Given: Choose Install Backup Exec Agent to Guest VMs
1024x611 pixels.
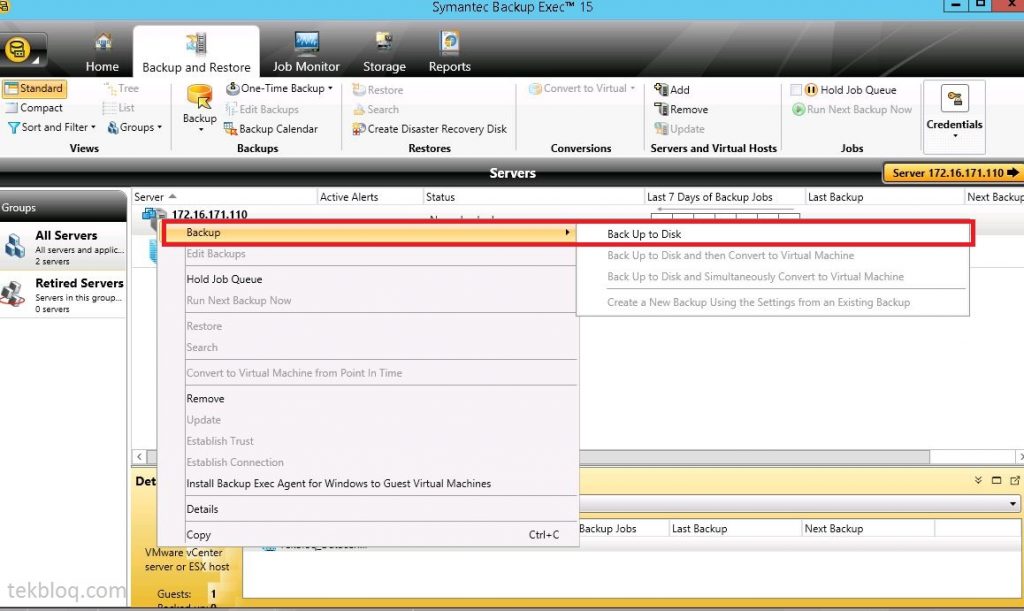Looking at the screenshot, I should tap(338, 484).
